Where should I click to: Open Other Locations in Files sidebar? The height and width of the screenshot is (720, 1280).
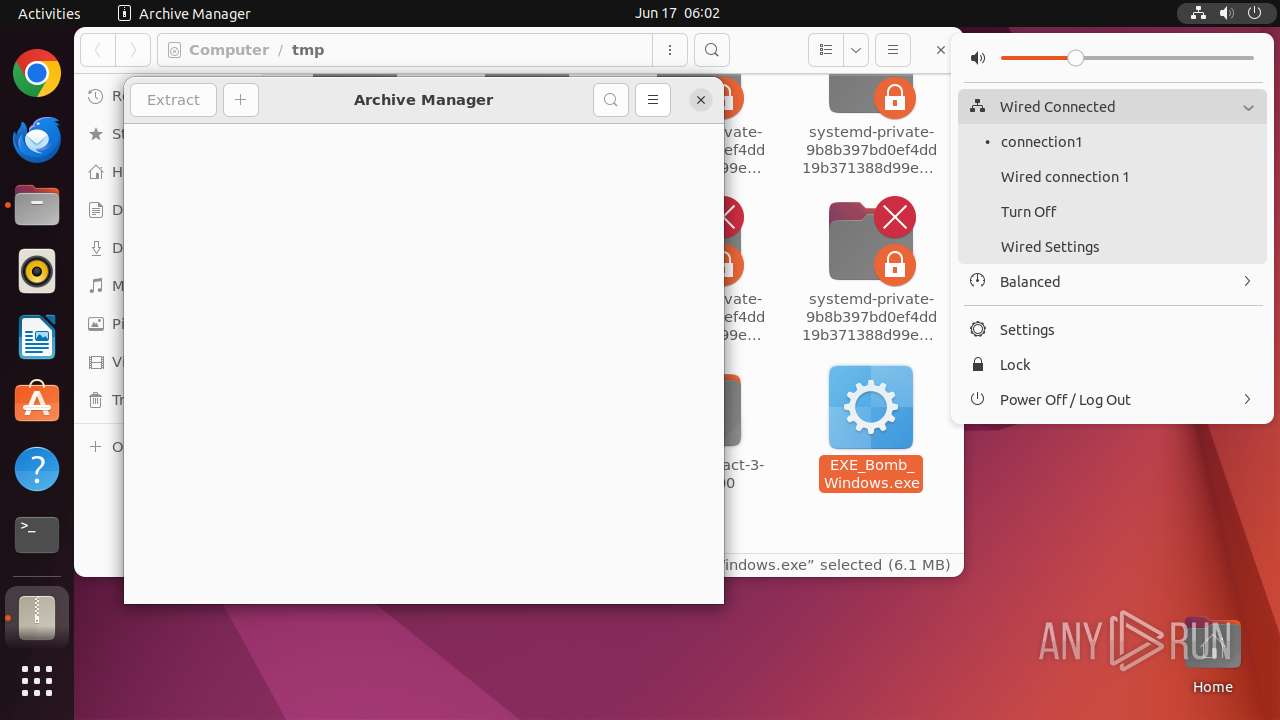(x=105, y=447)
